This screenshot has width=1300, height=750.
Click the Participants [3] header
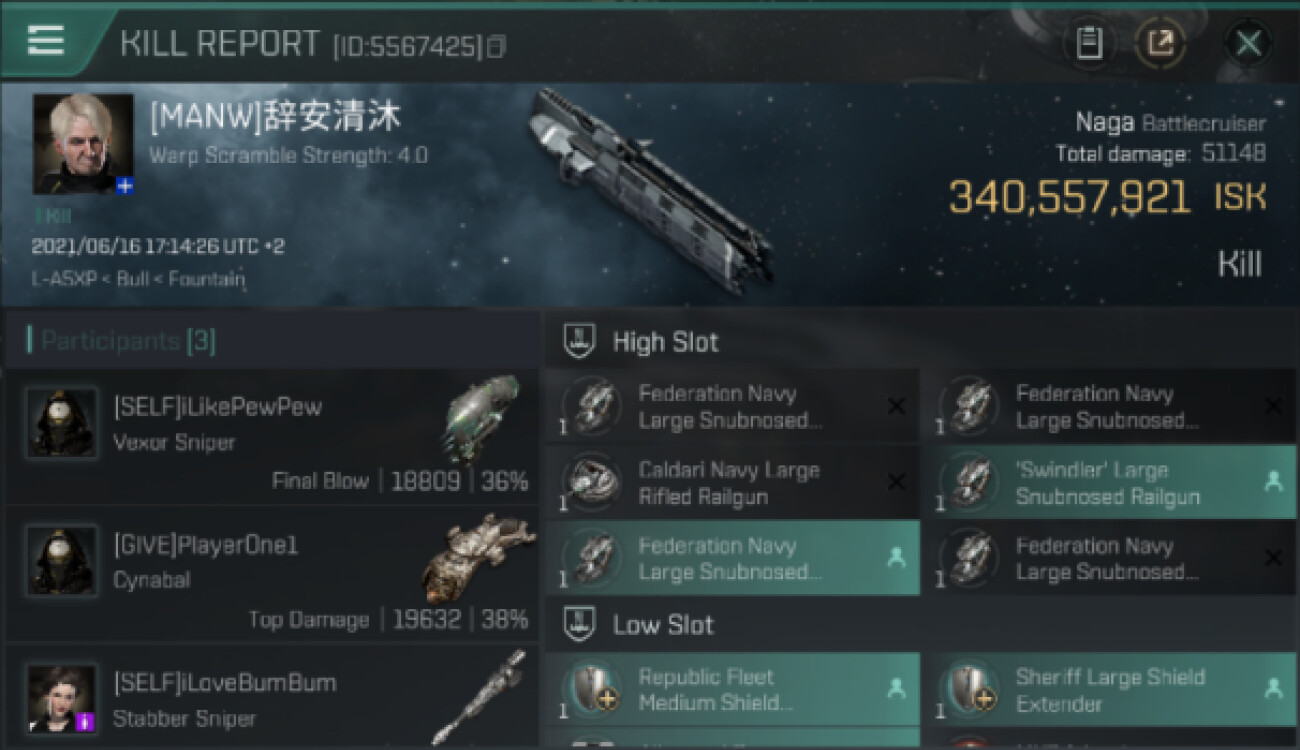click(x=122, y=341)
